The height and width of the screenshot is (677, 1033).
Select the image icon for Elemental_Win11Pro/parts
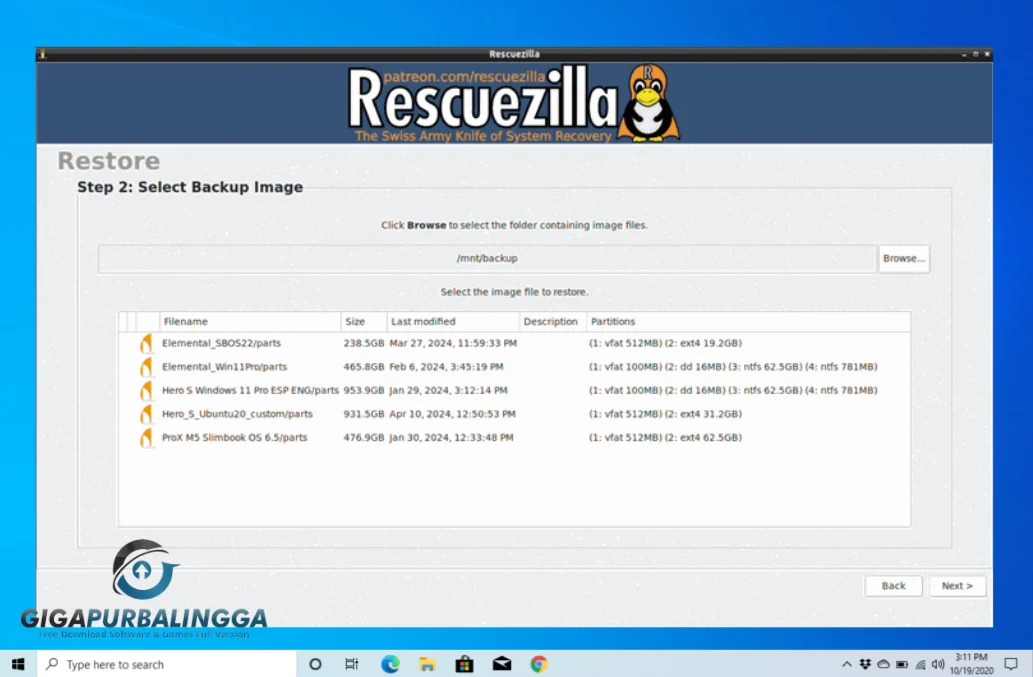pos(146,367)
